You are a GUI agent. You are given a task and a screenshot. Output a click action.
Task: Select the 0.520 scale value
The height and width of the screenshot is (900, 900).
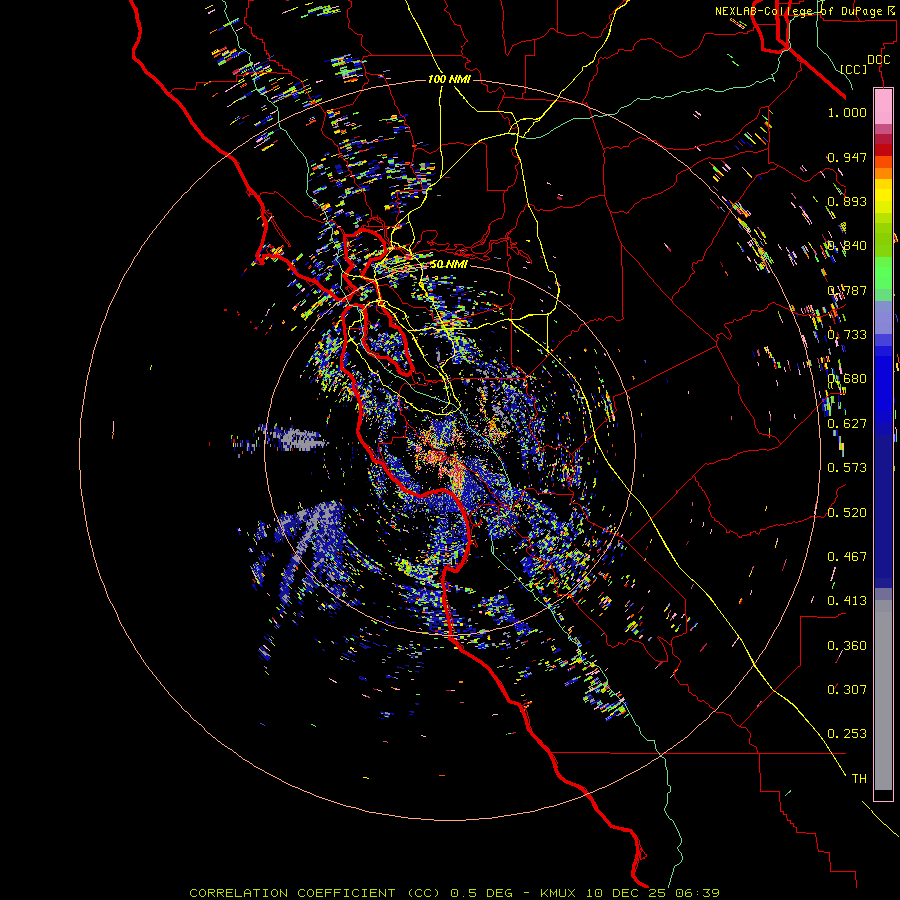tap(847, 513)
